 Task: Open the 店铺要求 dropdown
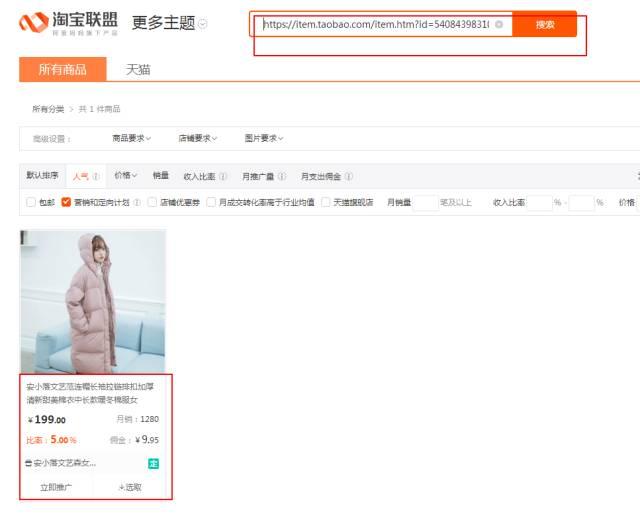click(198, 138)
